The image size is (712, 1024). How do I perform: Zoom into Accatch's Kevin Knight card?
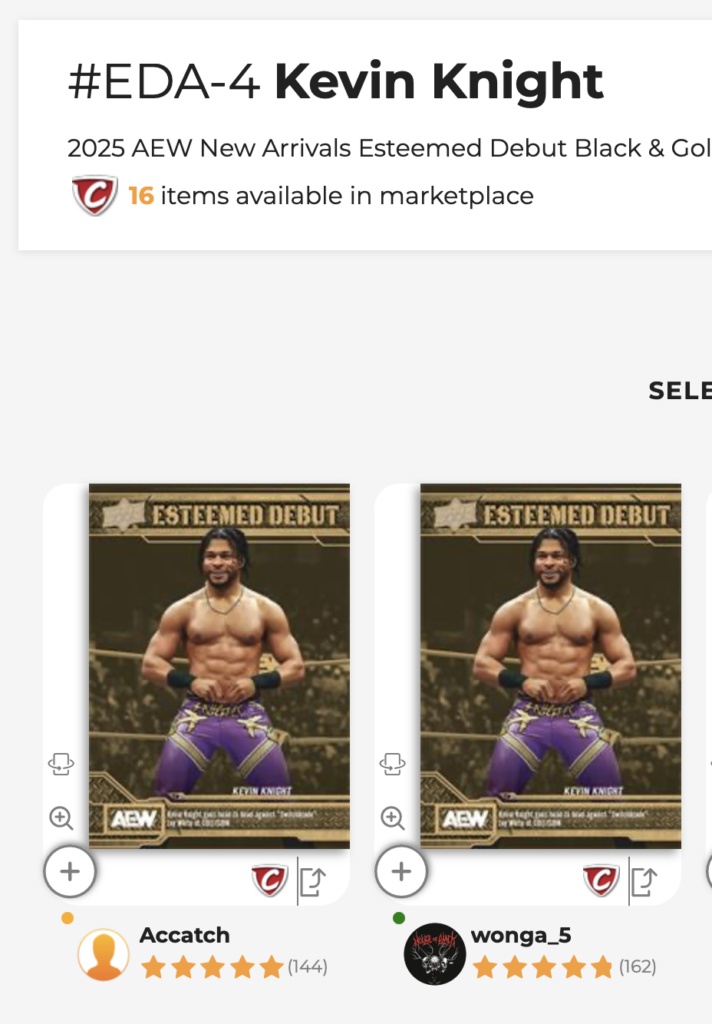[61, 819]
